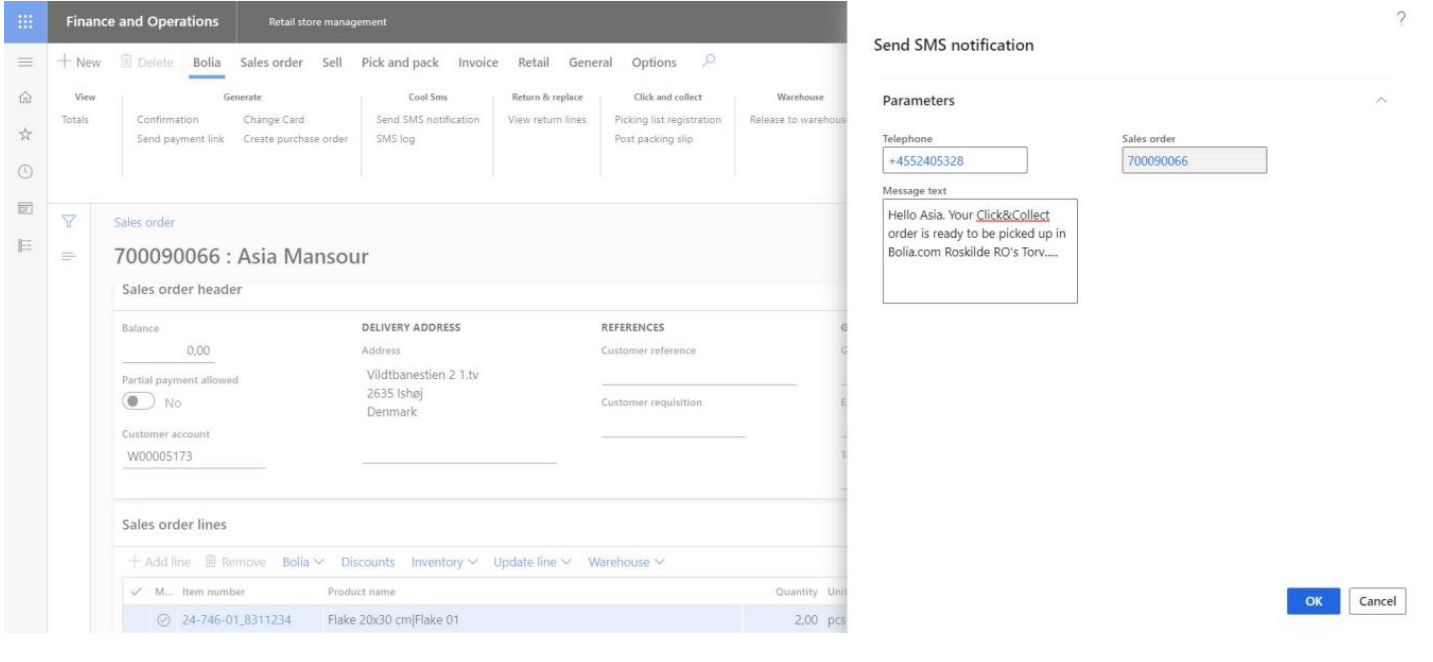Screen dimensions: 1433x662
Task: Click the filter funnel icon
Action: pyautogui.click(x=69, y=221)
